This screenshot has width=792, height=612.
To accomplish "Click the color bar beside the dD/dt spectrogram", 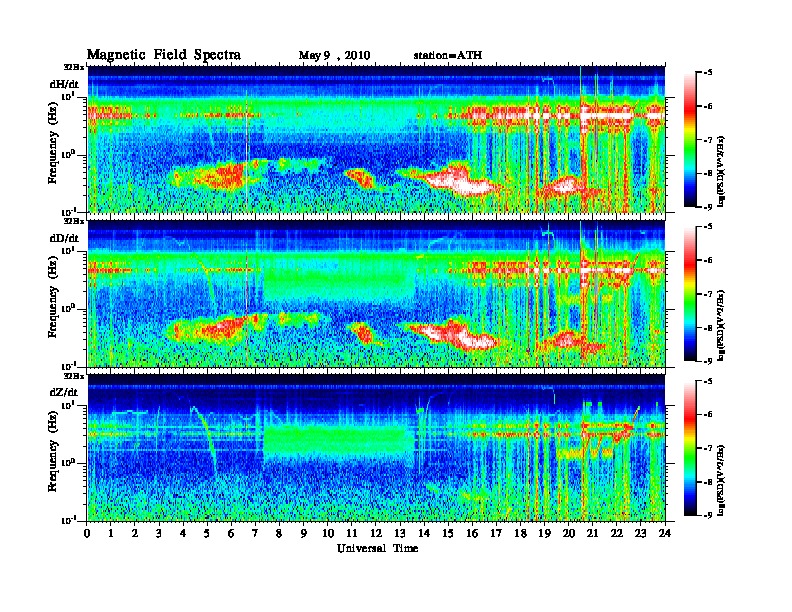I will [690, 294].
